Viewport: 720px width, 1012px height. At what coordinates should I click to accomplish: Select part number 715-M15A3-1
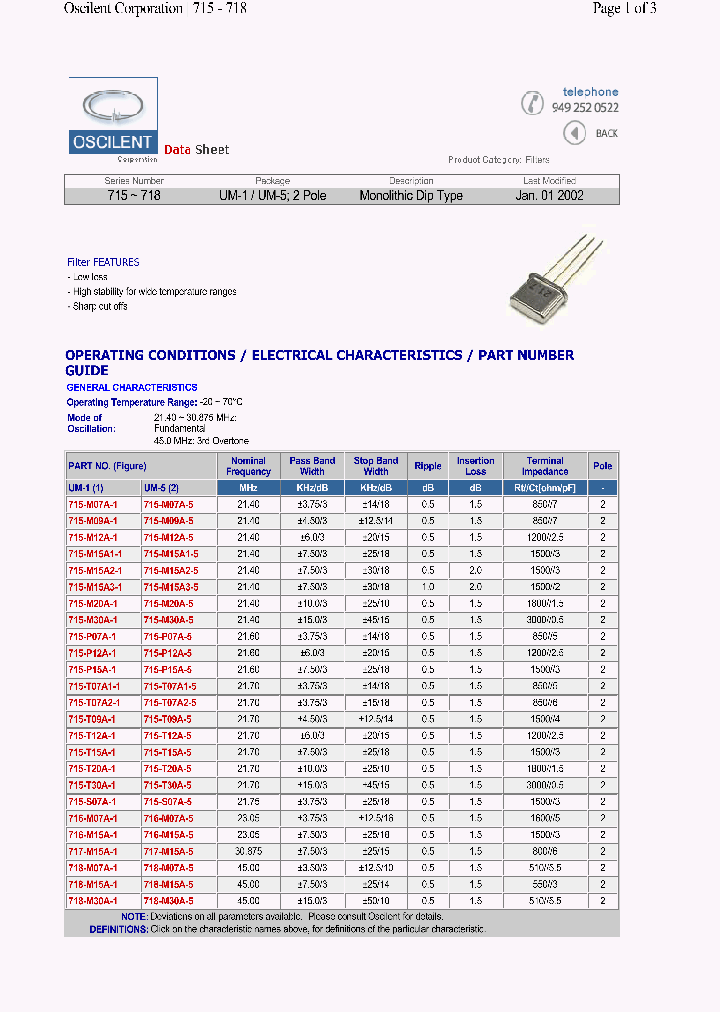pyautogui.click(x=95, y=587)
